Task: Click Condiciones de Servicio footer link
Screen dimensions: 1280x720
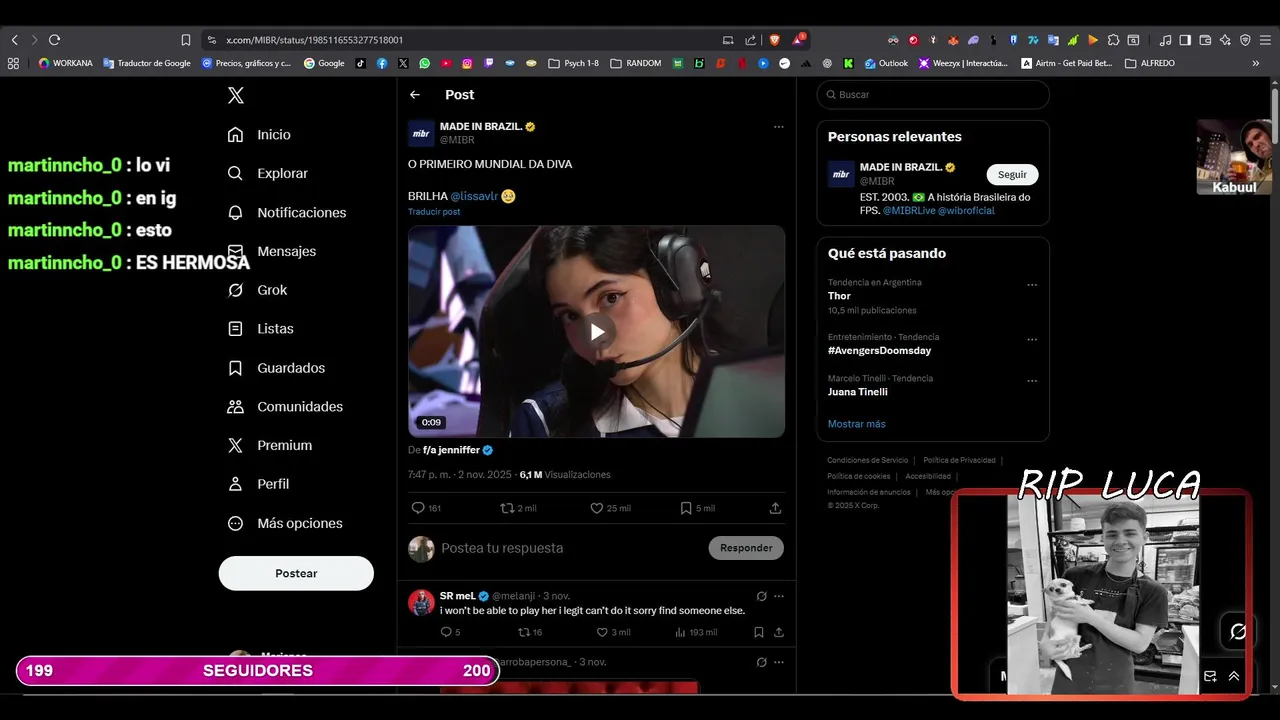Action: 867,460
